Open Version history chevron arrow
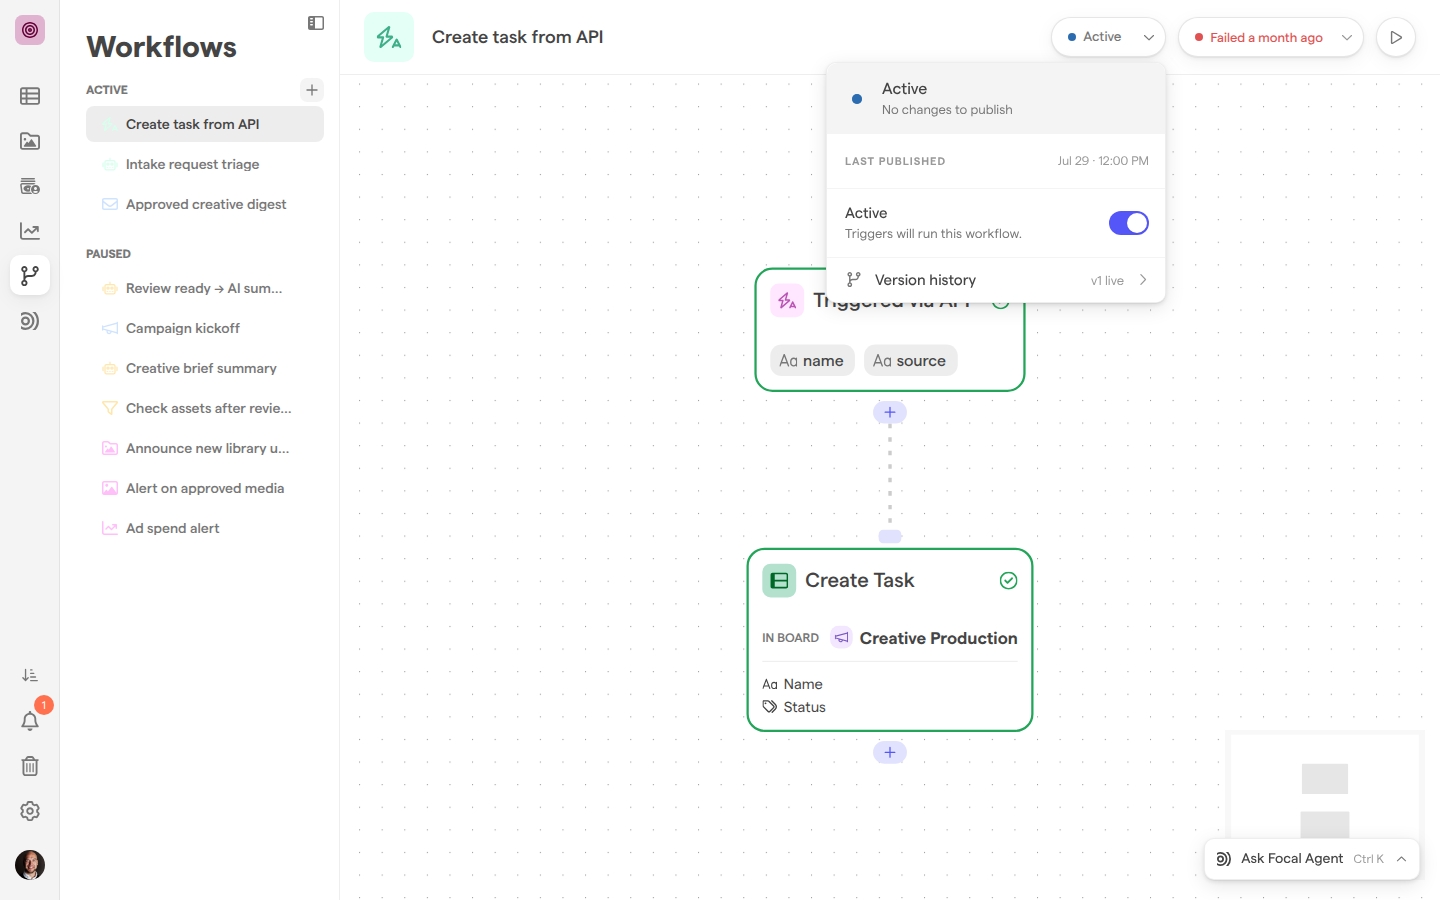This screenshot has height=900, width=1440. pos(1143,280)
